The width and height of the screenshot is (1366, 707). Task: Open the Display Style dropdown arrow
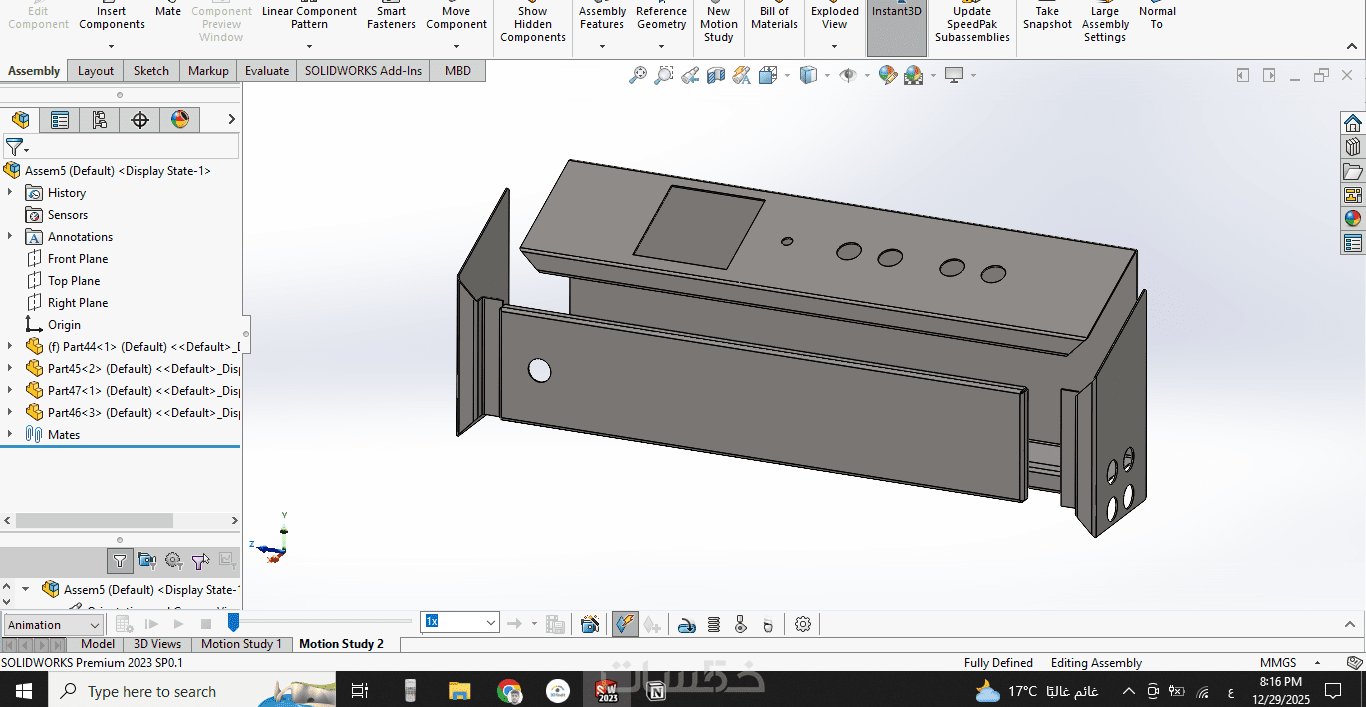[827, 76]
